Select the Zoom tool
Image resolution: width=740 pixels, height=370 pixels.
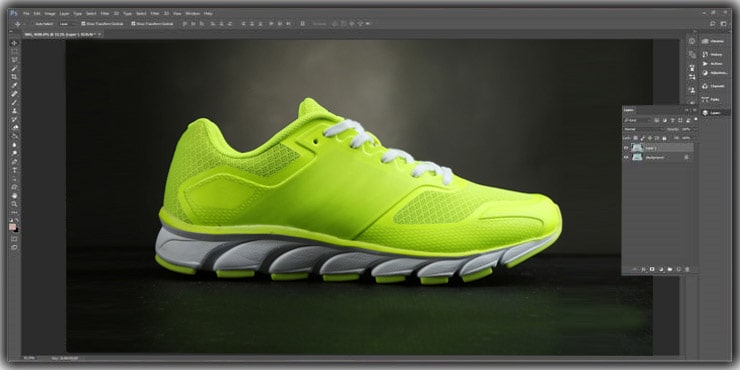click(14, 204)
